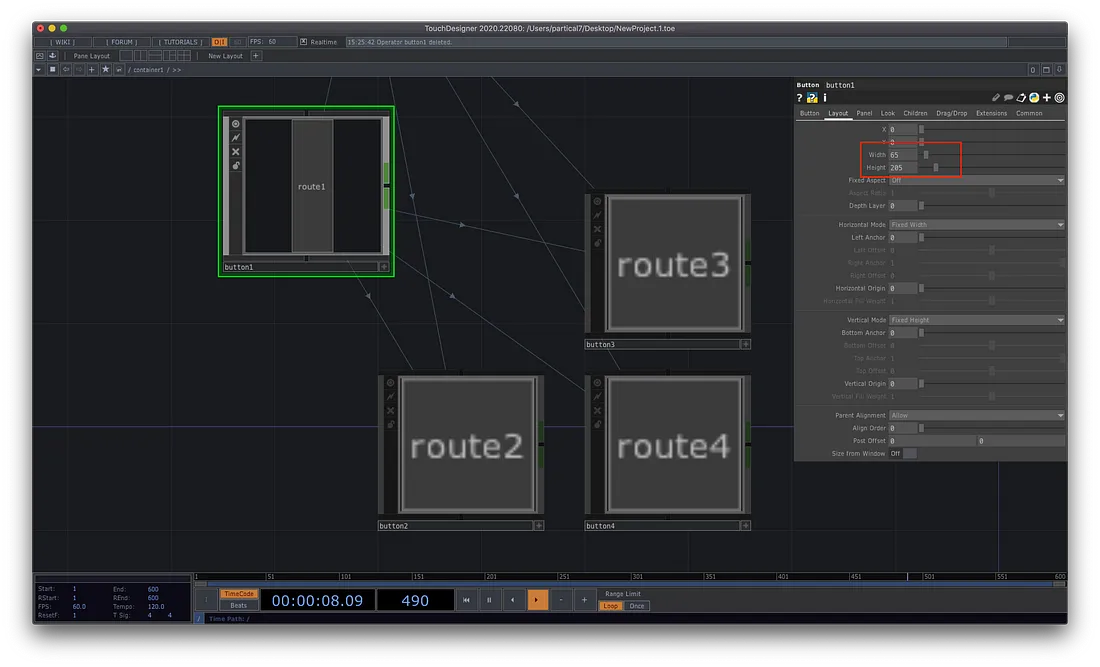Image resolution: width=1100 pixels, height=667 pixels.
Task: Click the viewer active icon on button1
Action: [x=236, y=124]
